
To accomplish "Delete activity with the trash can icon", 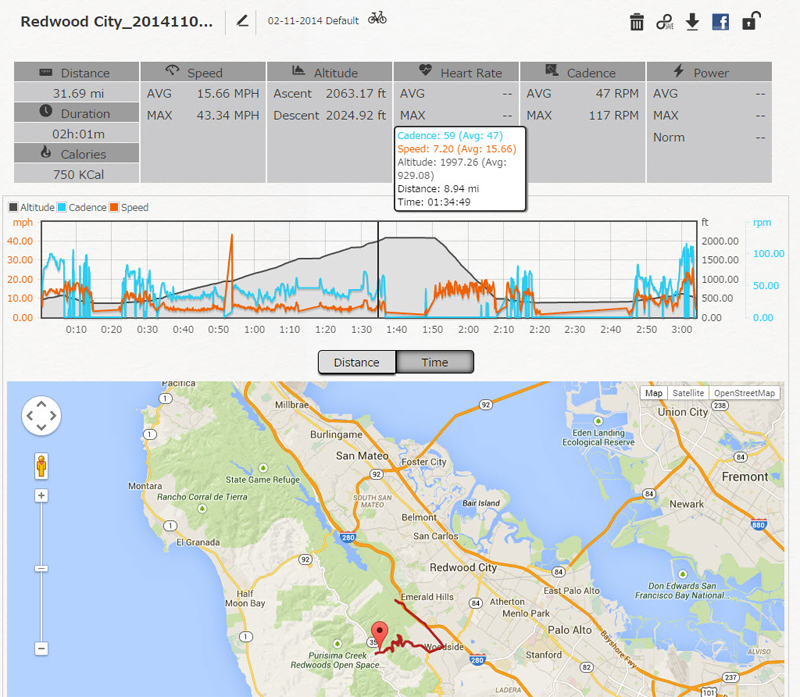I will [x=637, y=22].
